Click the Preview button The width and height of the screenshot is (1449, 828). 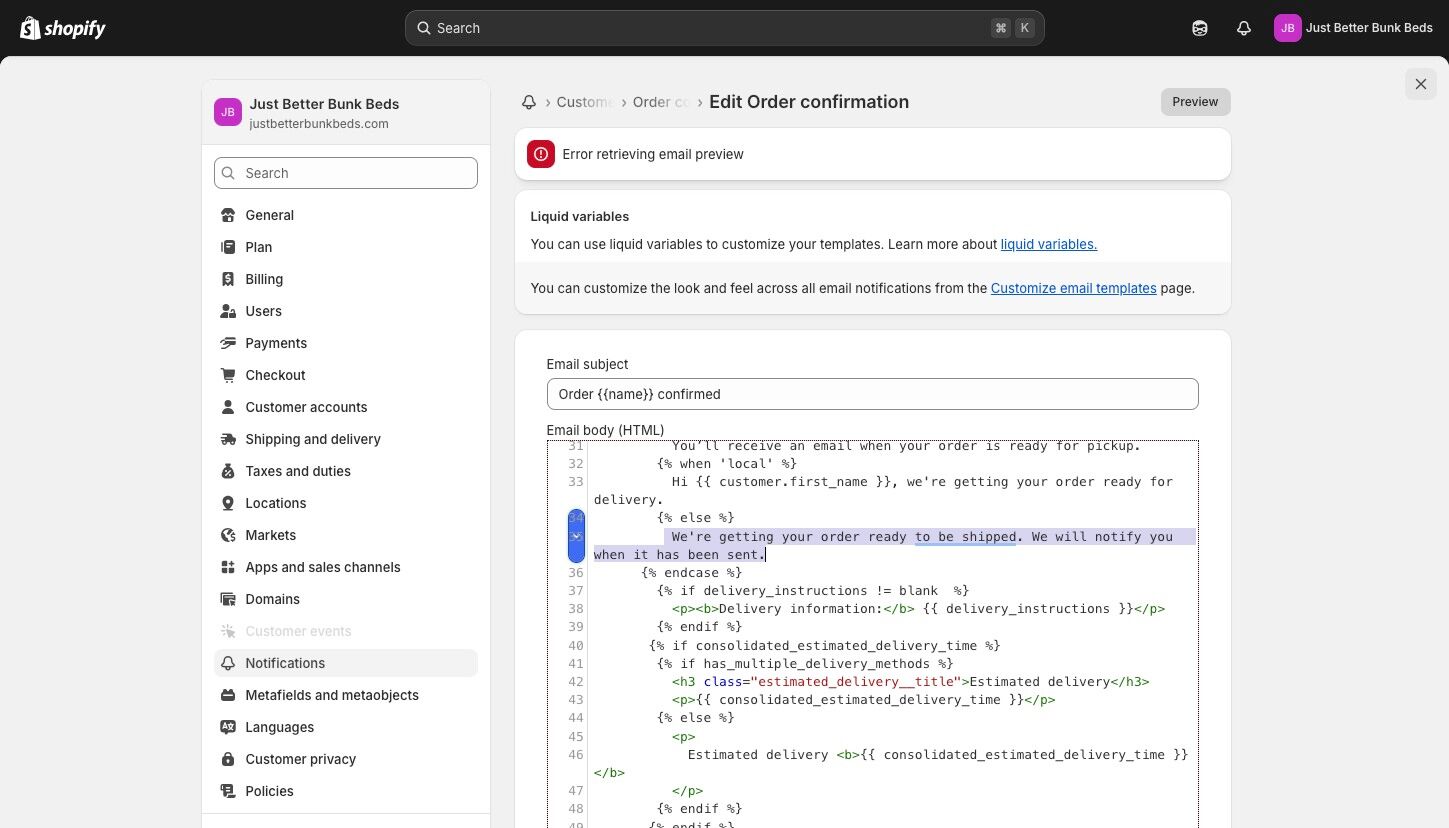1195,102
